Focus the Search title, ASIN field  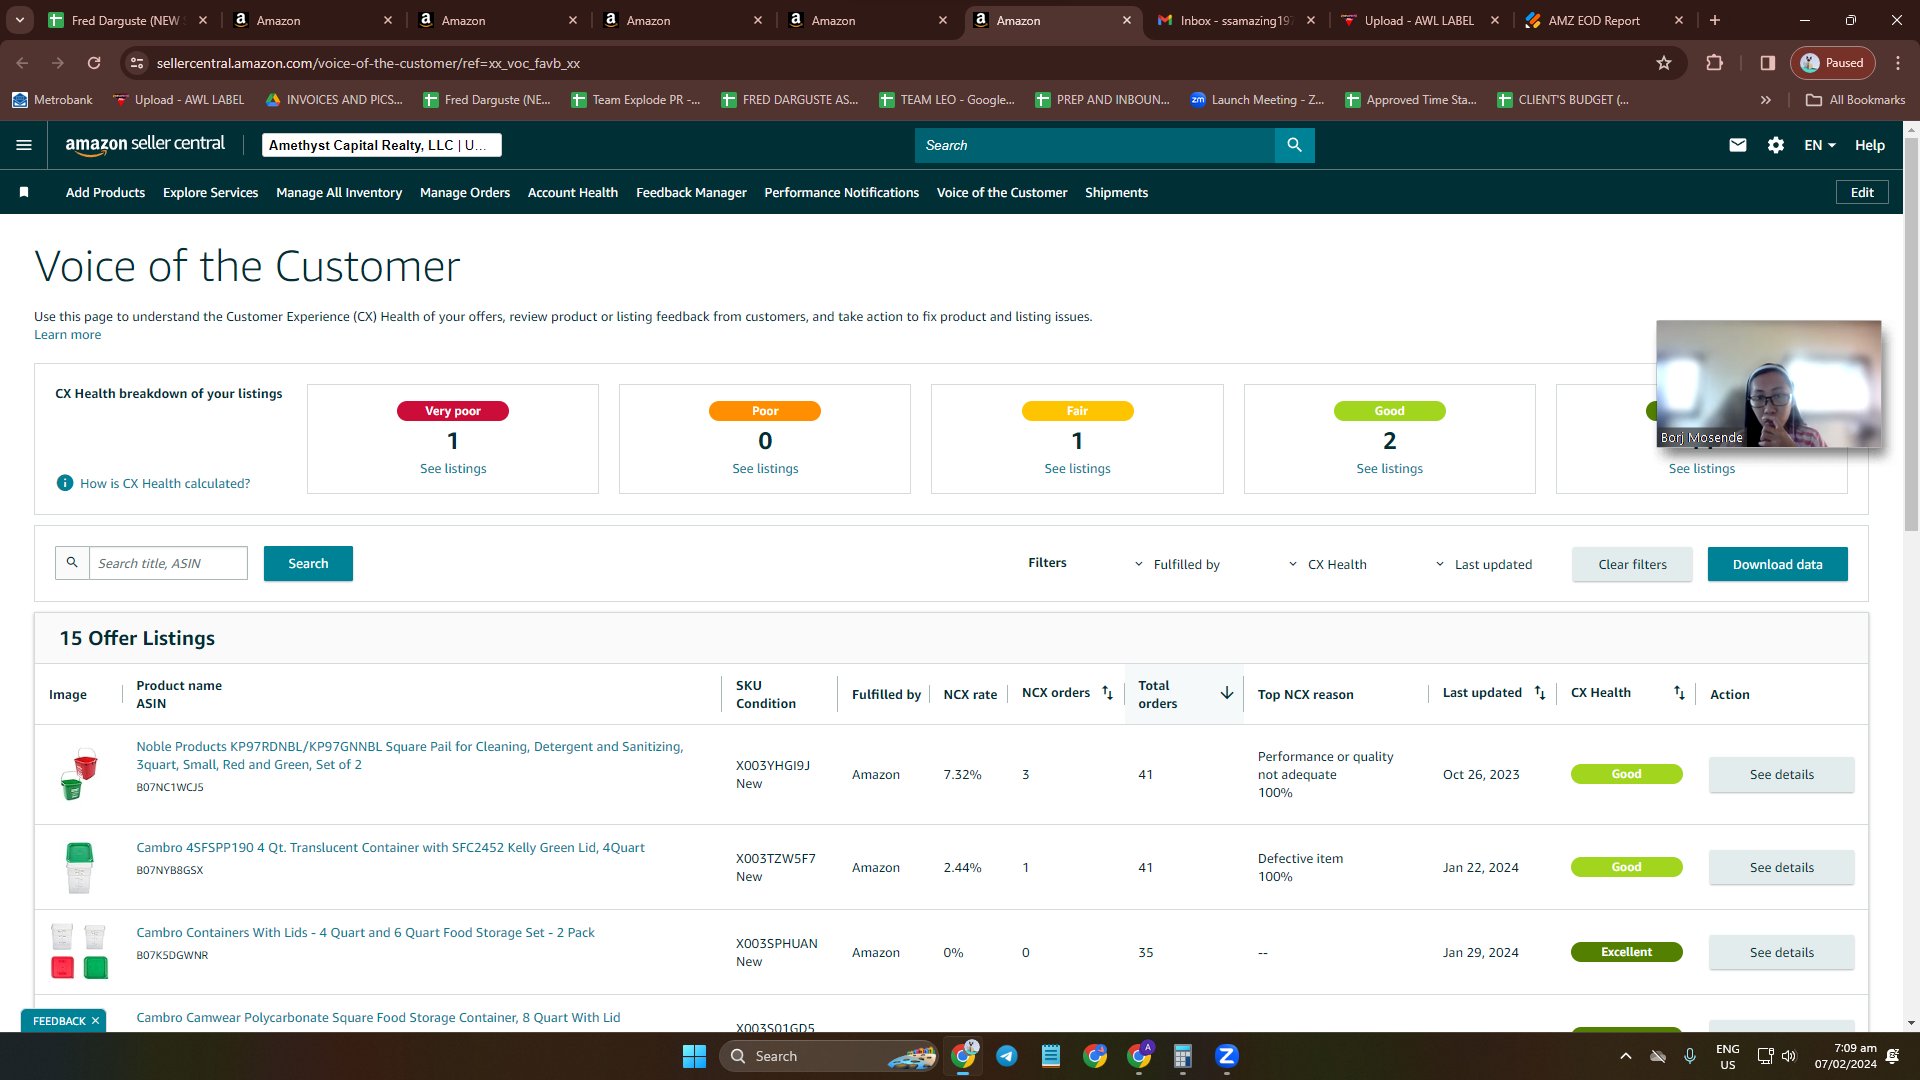(x=168, y=563)
